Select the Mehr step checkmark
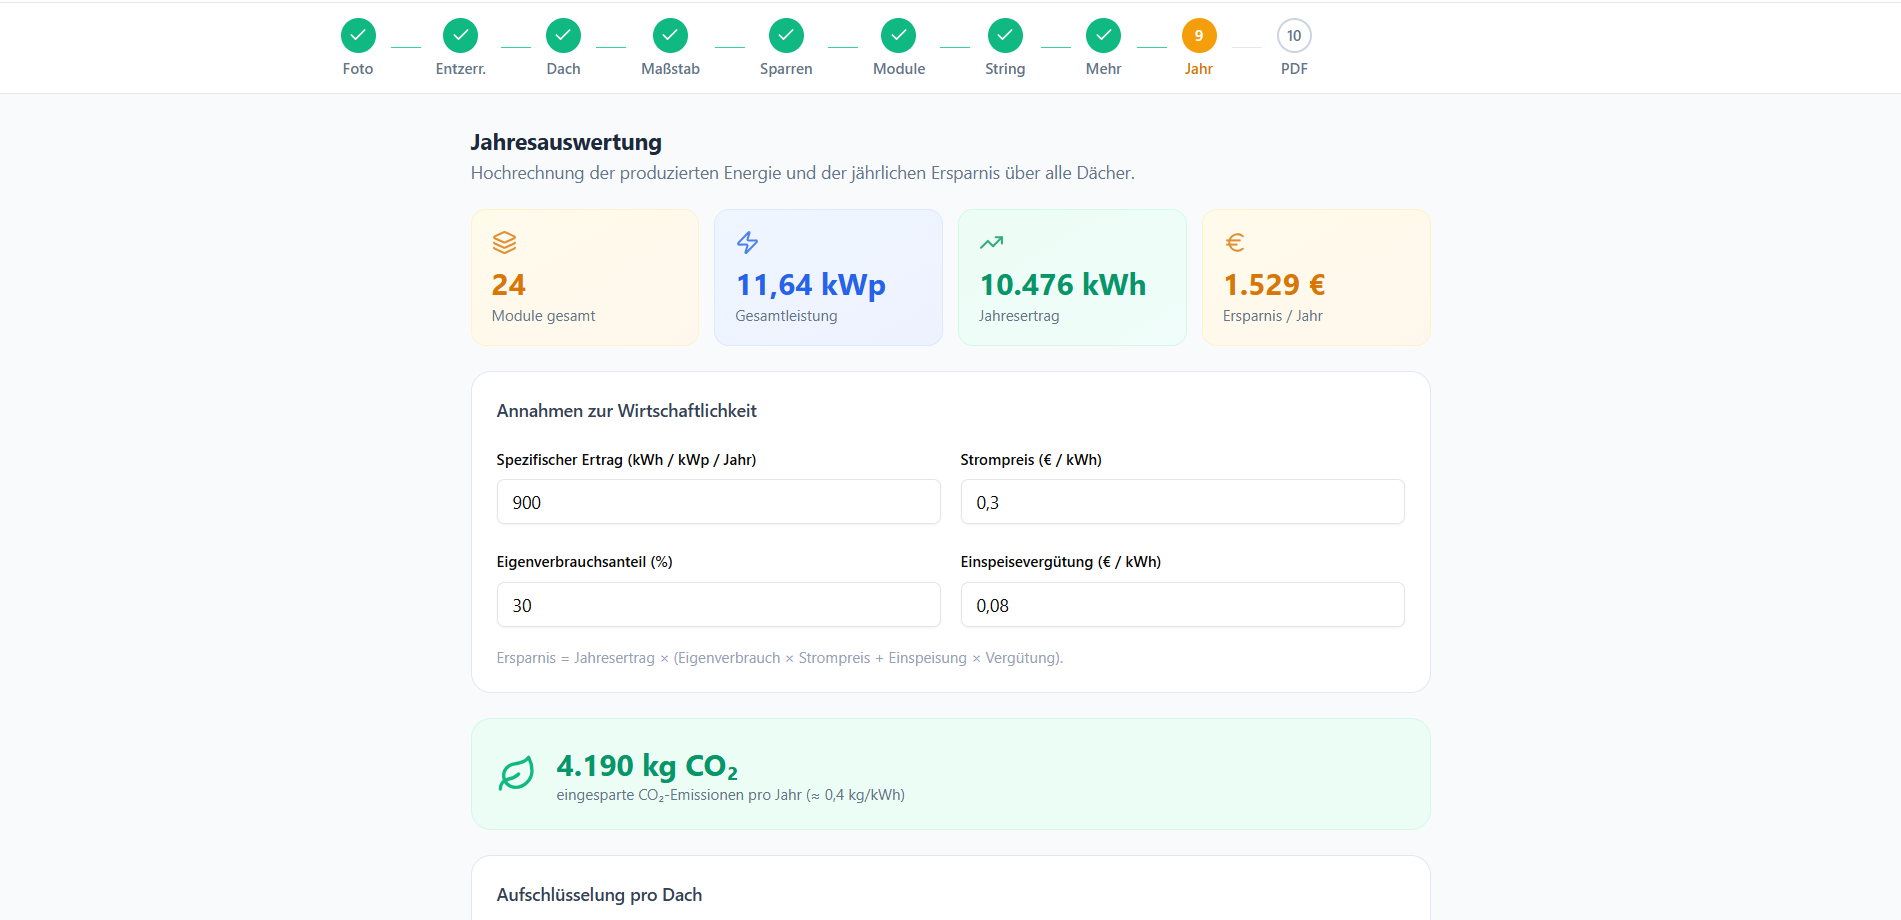The image size is (1901, 920). tap(1103, 36)
